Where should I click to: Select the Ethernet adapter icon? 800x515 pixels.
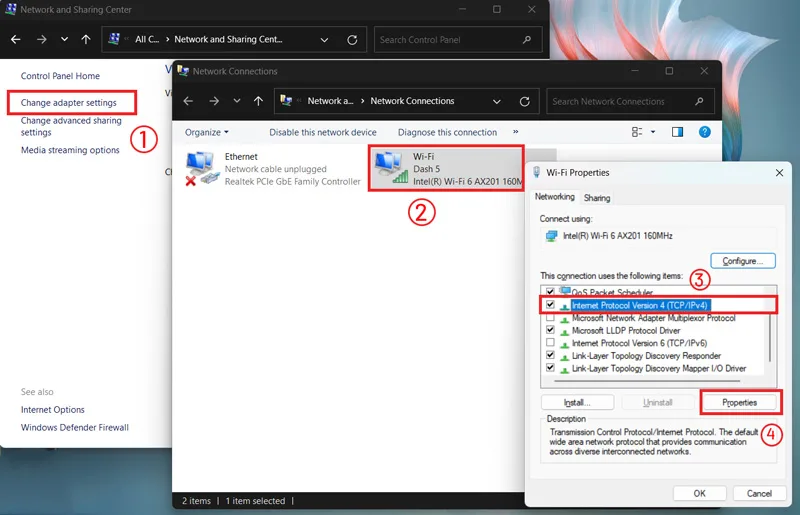tap(202, 168)
